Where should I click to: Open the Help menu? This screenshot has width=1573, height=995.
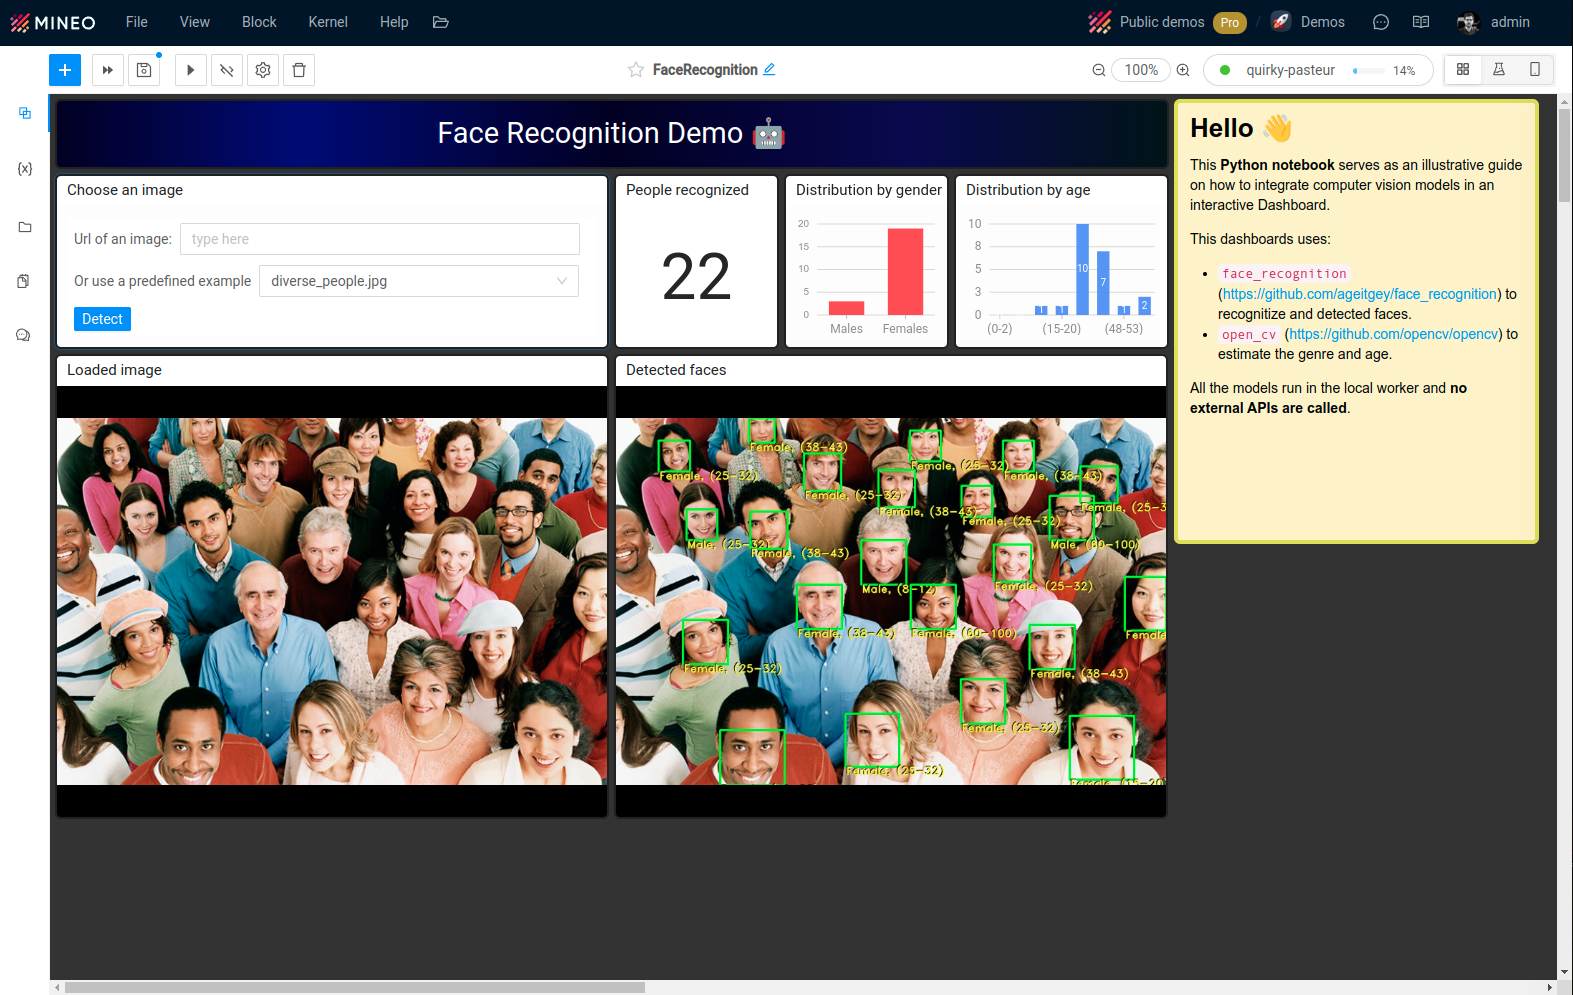(394, 22)
